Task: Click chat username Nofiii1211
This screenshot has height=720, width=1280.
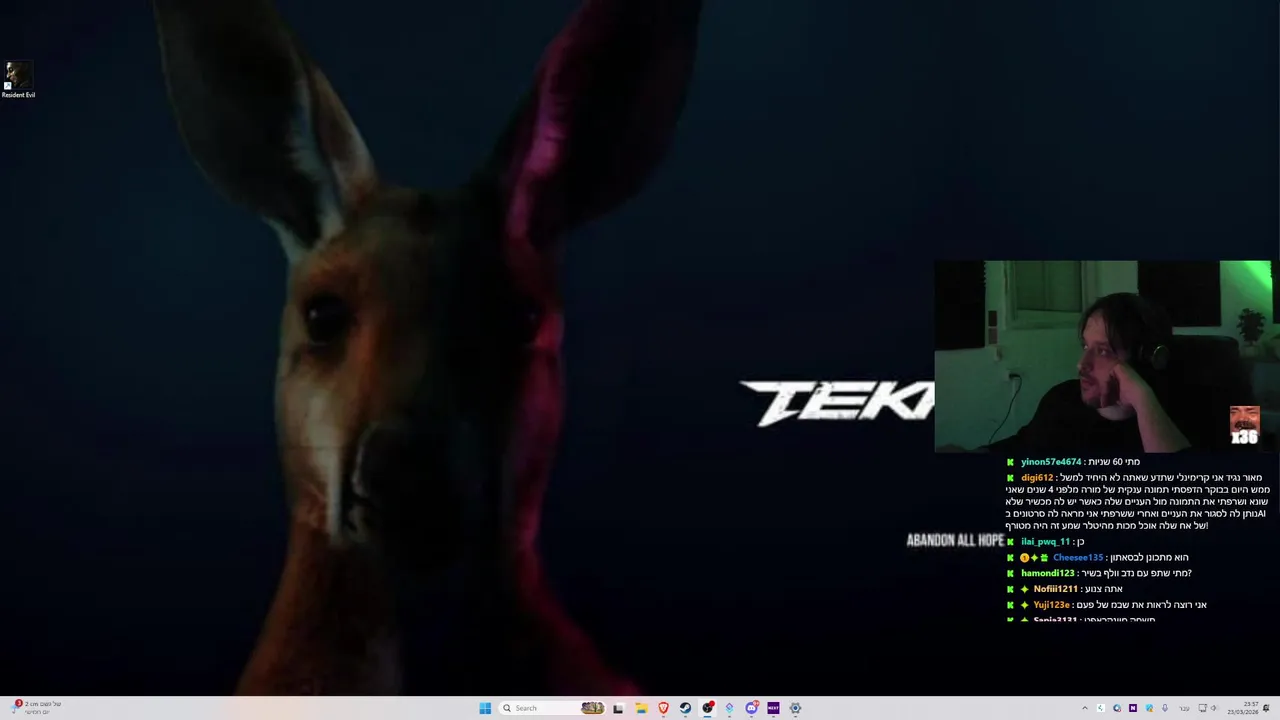Action: point(1056,589)
